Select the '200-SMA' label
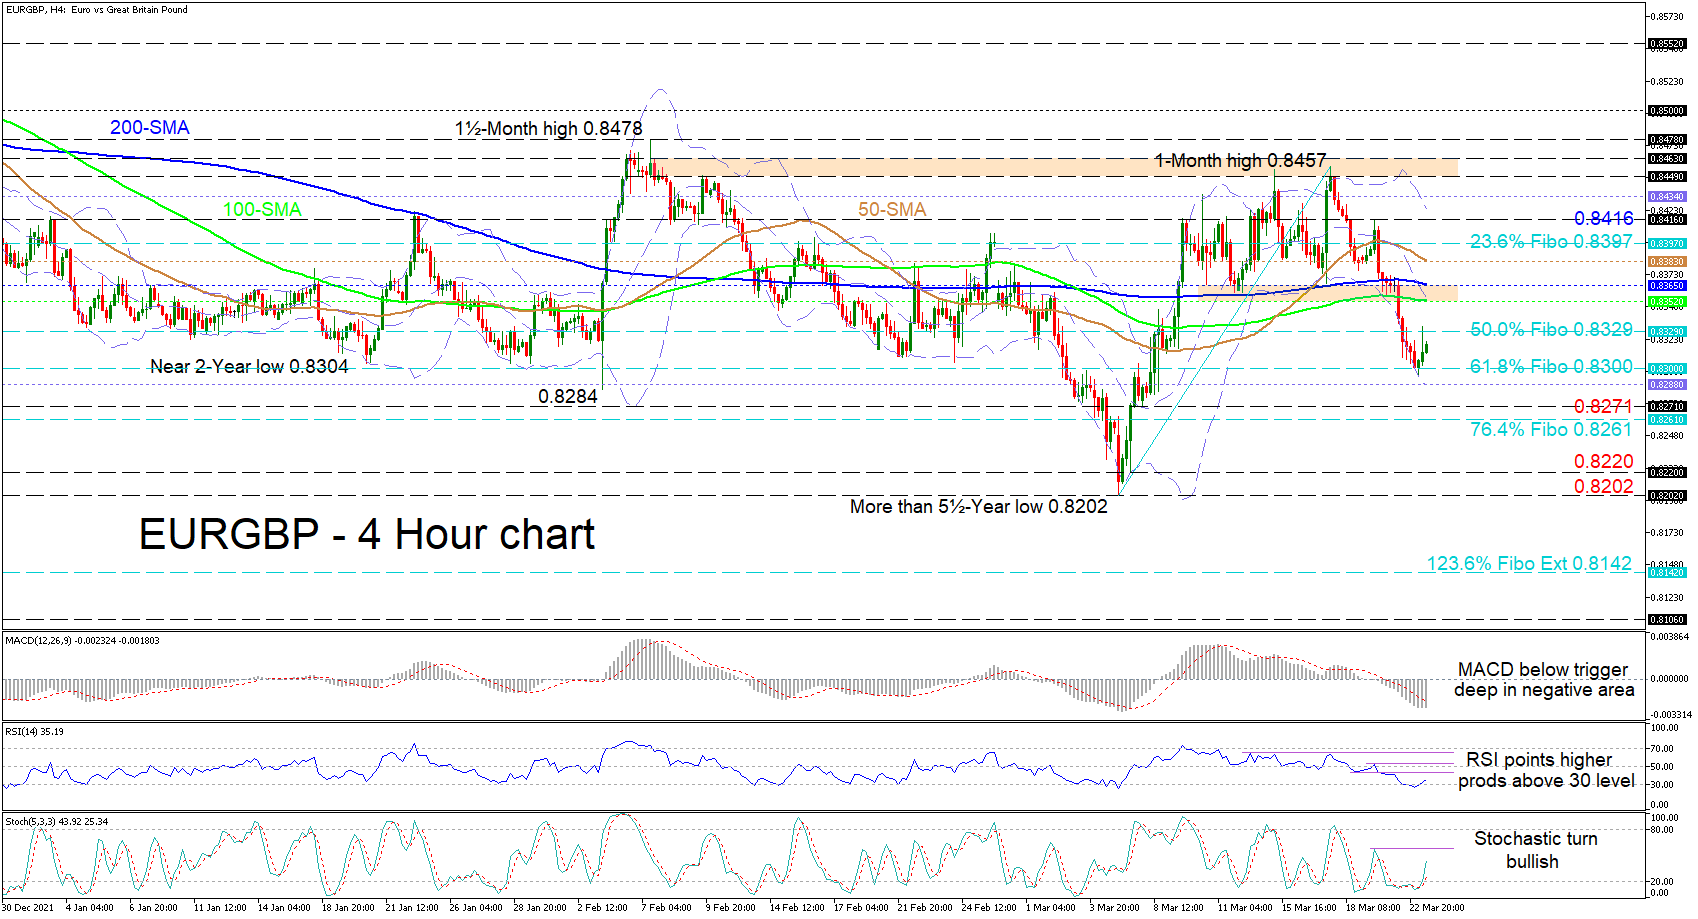The image size is (1698, 919). tap(150, 127)
